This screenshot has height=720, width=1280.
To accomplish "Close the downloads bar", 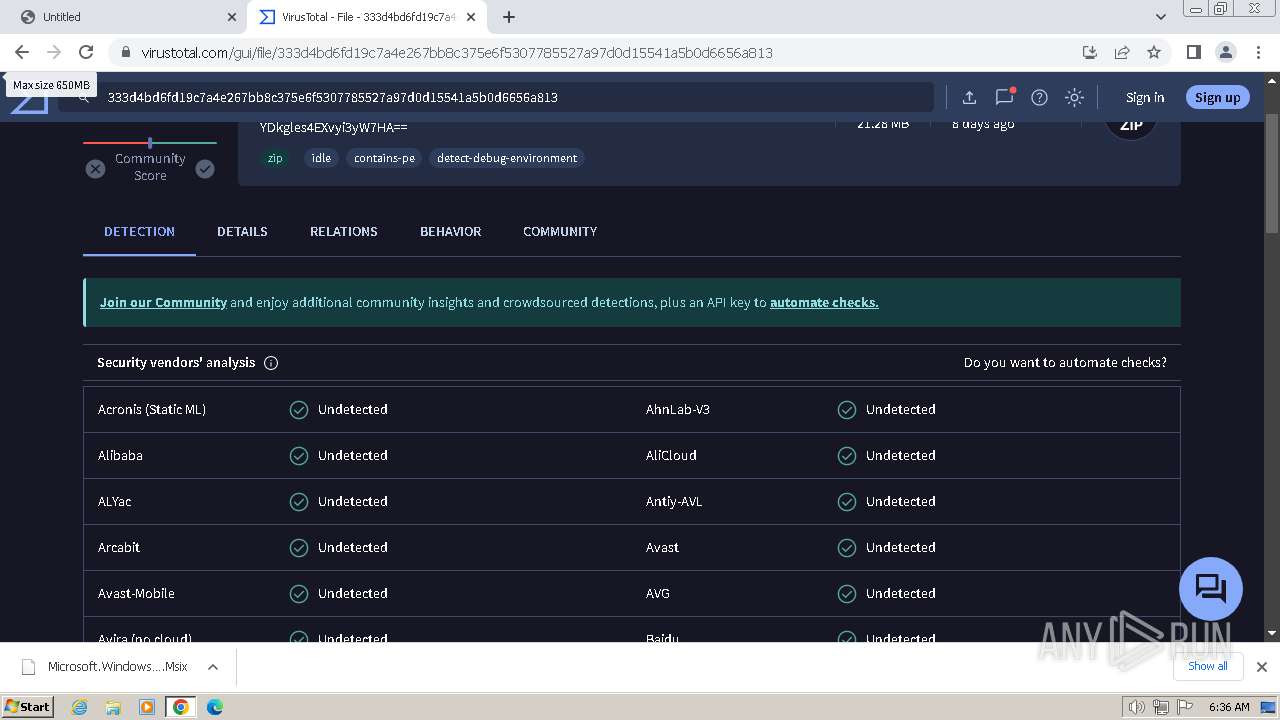I will coord(1262,667).
